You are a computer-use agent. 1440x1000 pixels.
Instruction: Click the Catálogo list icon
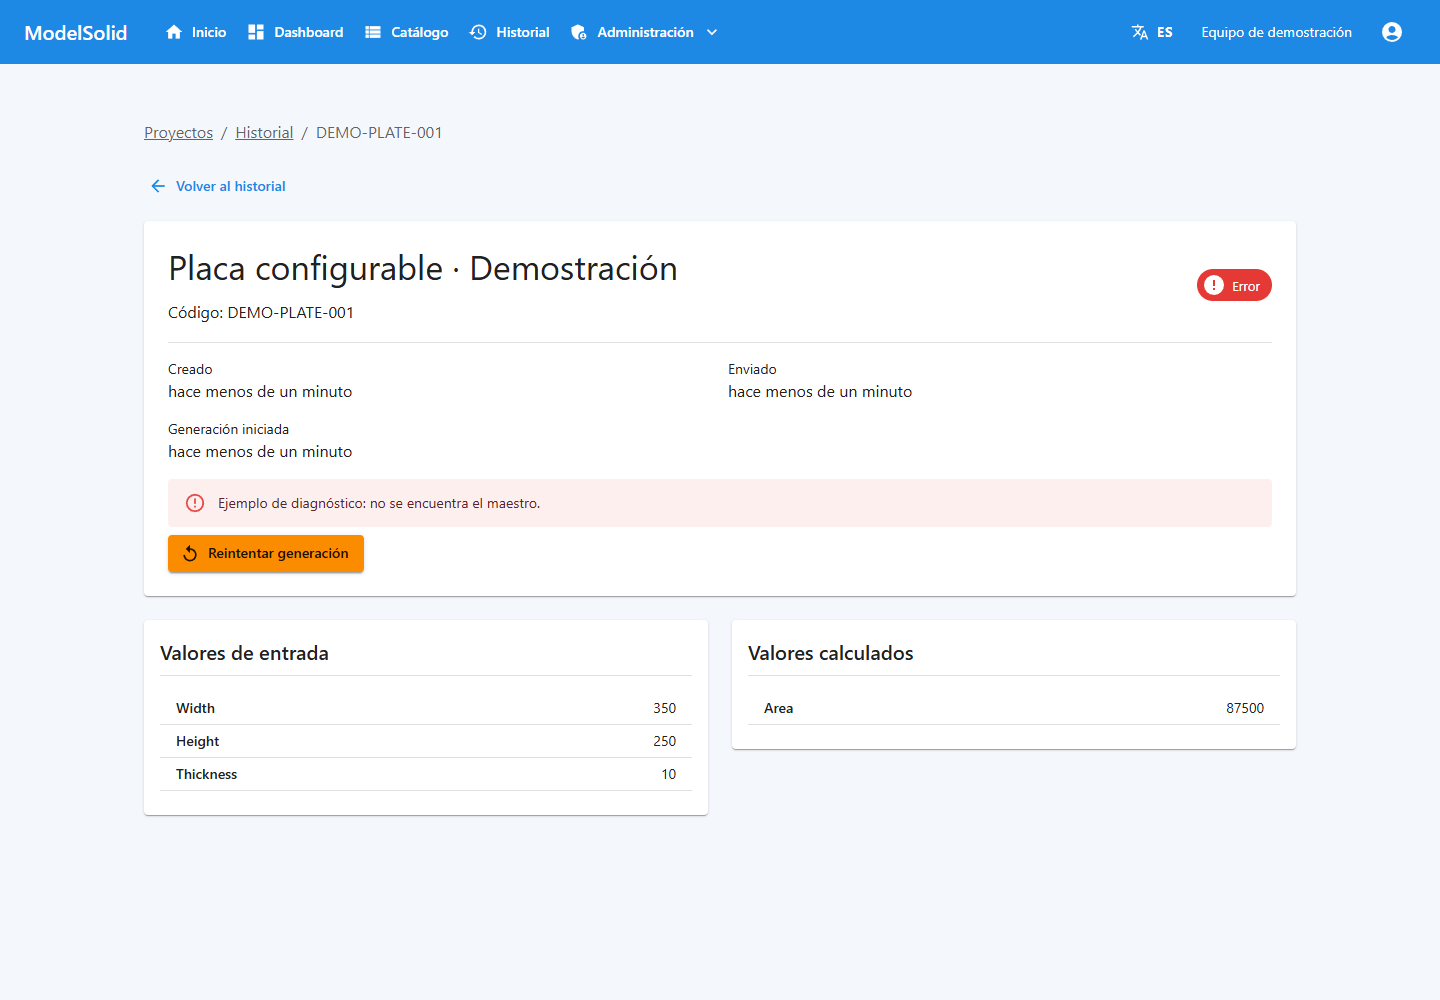373,32
